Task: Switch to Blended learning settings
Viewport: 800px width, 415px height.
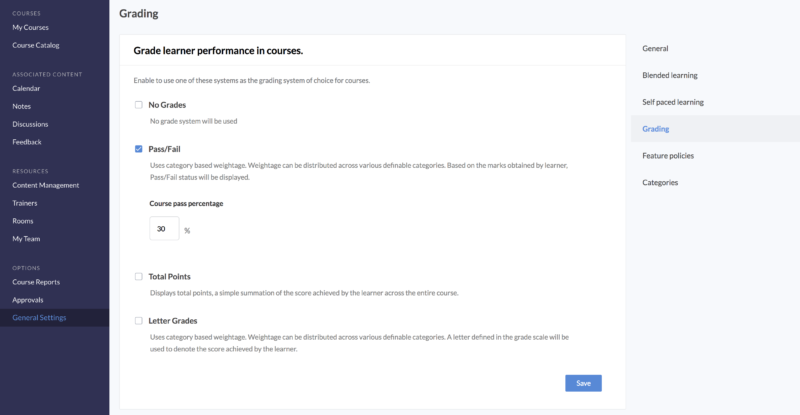Action: (670, 75)
